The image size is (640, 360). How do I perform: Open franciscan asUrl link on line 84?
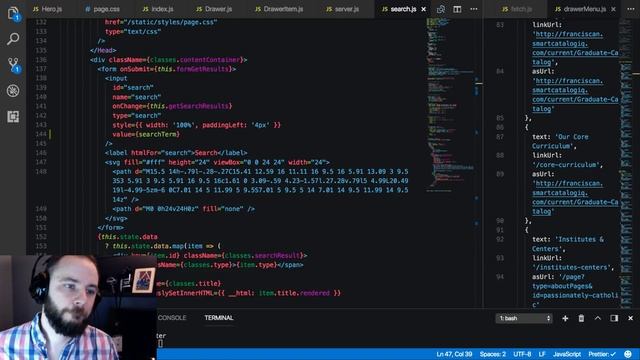point(575,95)
